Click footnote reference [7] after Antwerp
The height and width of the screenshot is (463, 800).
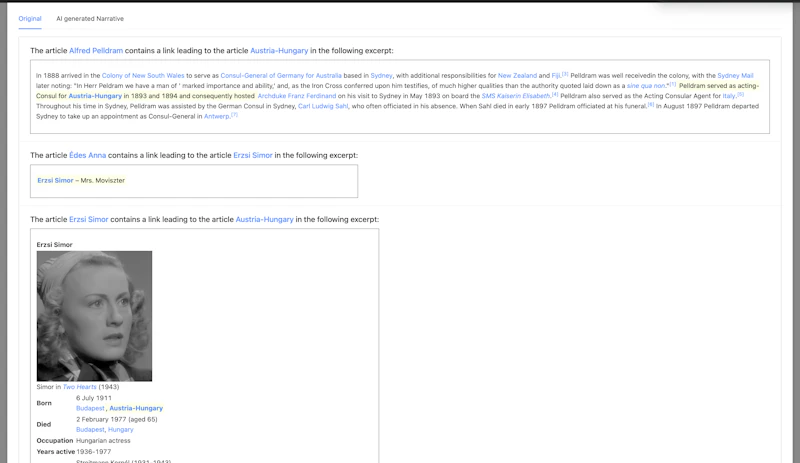234,115
